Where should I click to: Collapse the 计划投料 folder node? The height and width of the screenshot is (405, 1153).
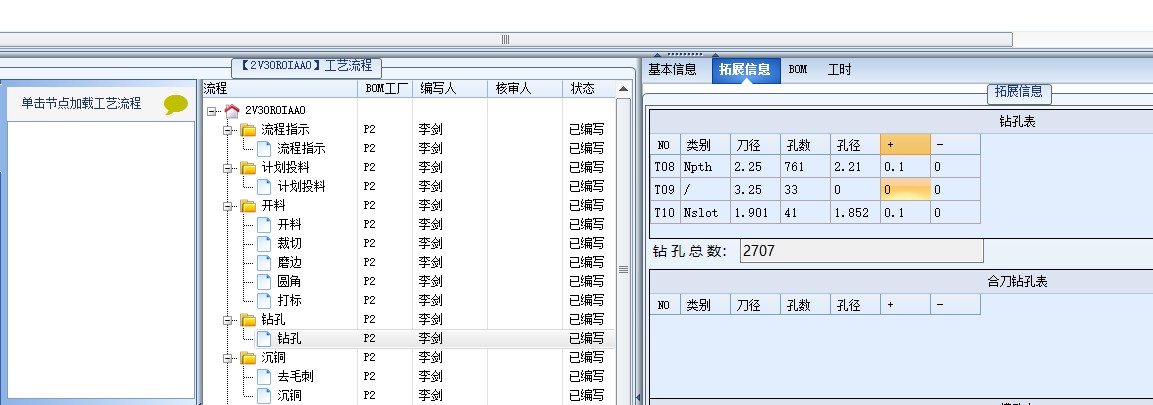click(x=228, y=168)
